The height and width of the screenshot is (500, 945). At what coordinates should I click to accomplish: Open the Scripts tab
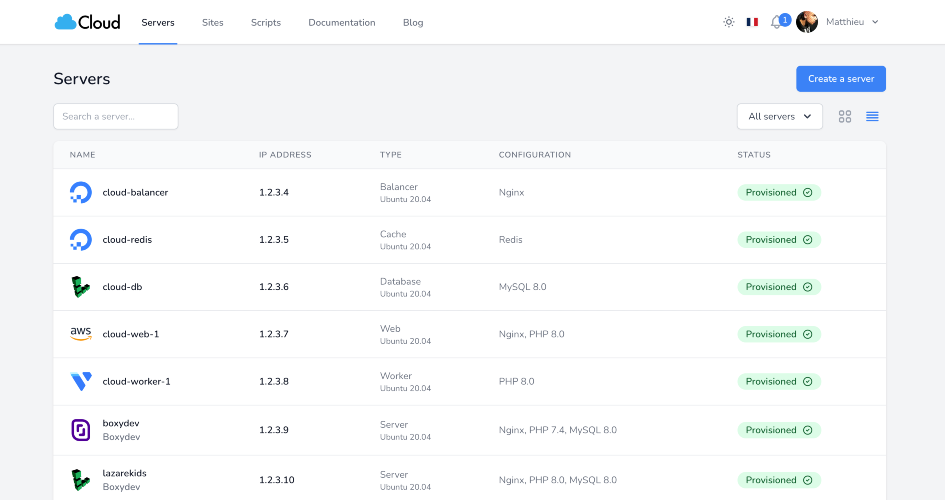pyautogui.click(x=266, y=22)
